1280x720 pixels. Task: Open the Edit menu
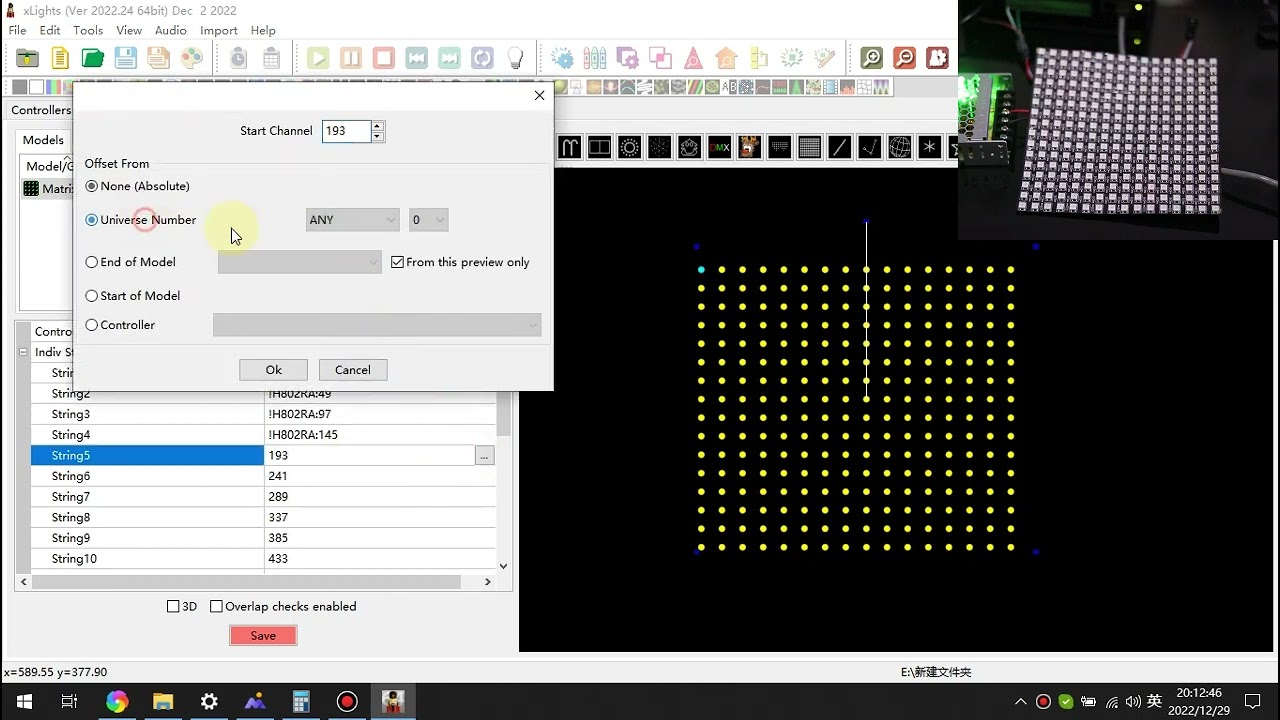(x=50, y=30)
